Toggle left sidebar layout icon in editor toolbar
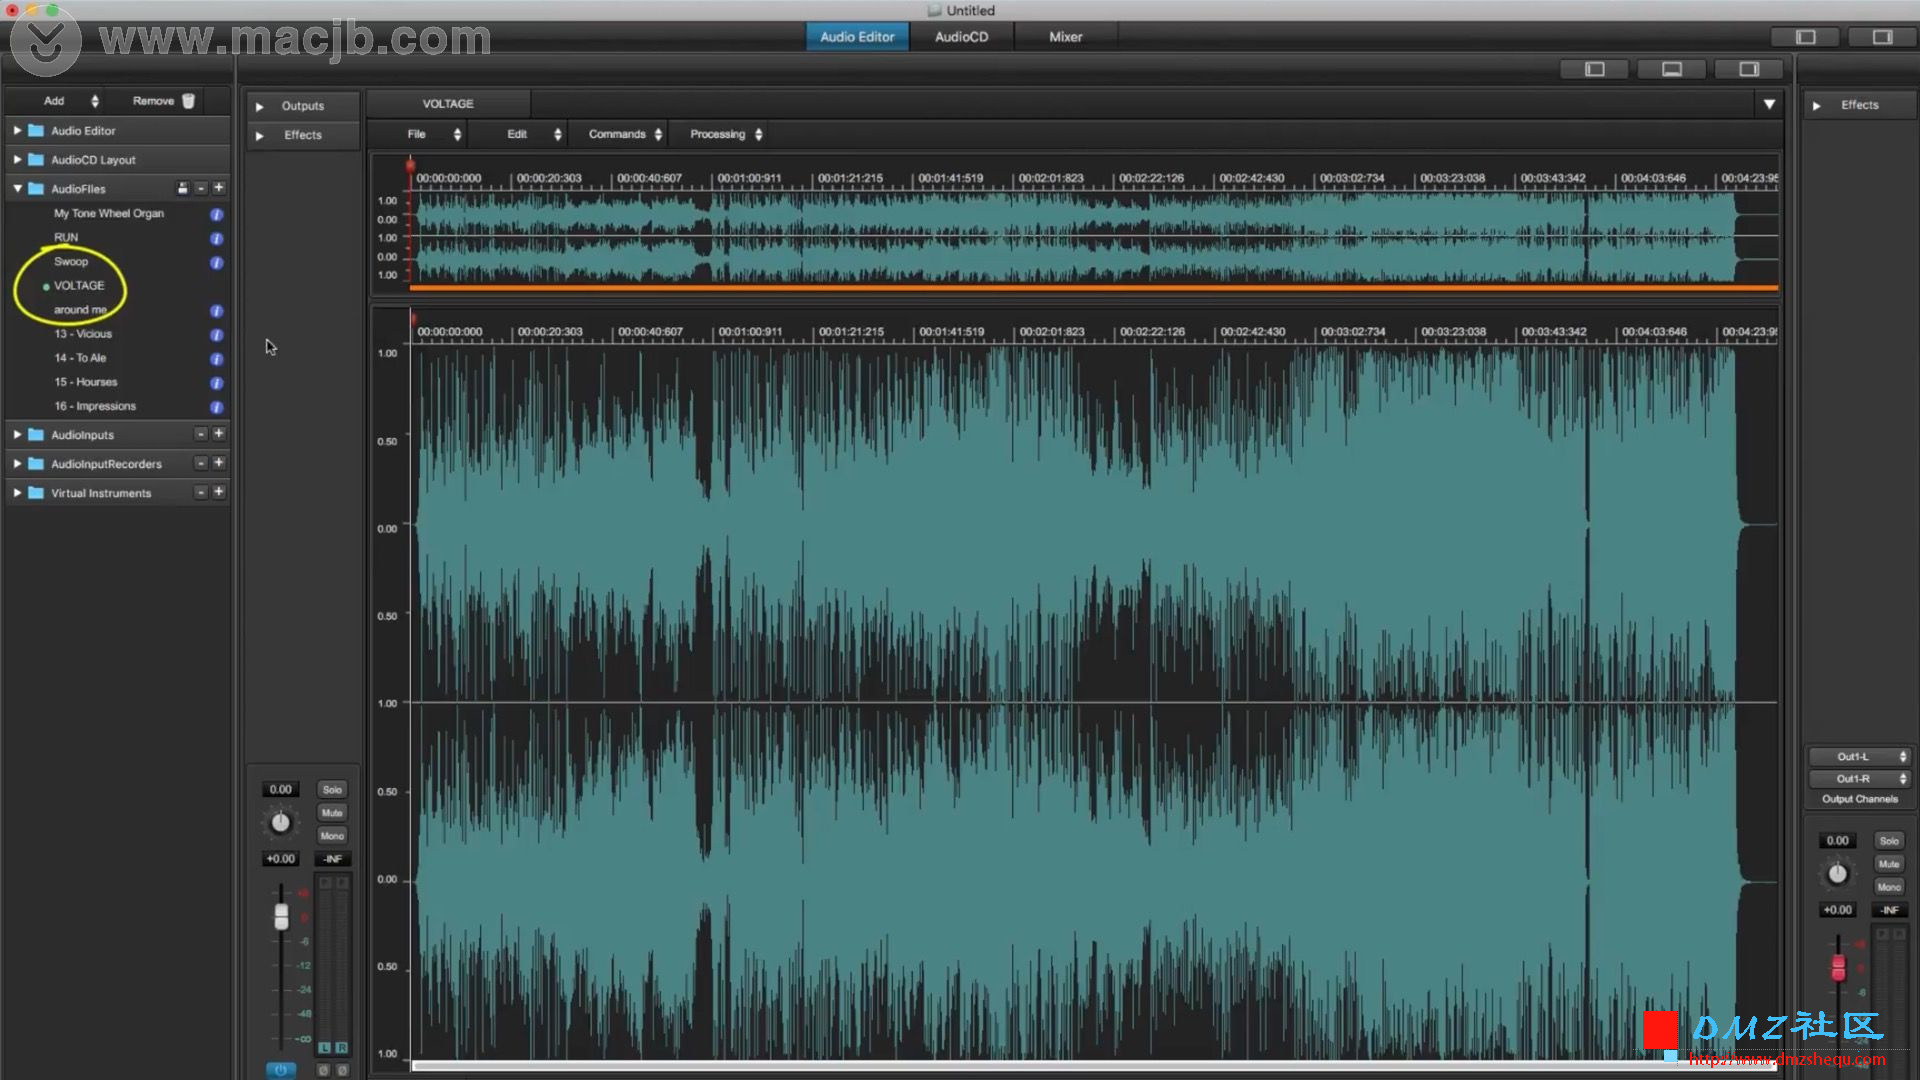Screen dimensions: 1920x1080 [x=1595, y=69]
